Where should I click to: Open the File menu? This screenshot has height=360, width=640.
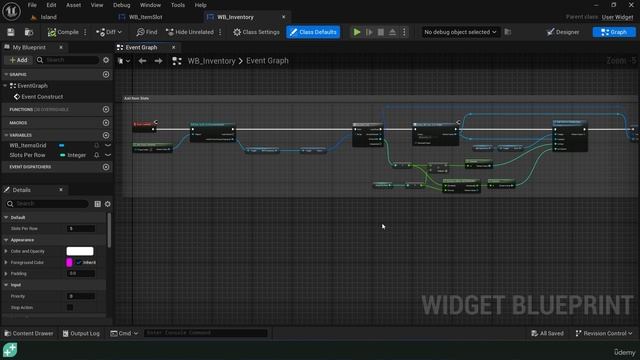32,5
